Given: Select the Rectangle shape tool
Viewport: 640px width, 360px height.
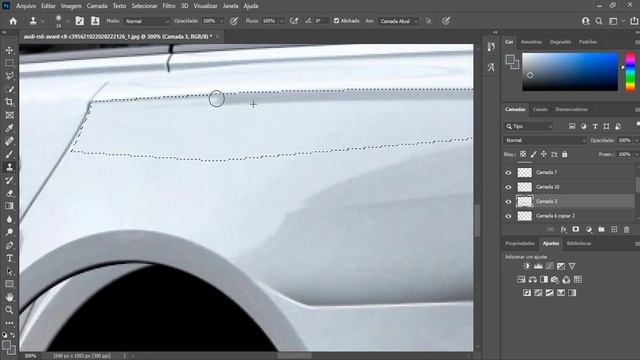Looking at the screenshot, I should pos(9,284).
